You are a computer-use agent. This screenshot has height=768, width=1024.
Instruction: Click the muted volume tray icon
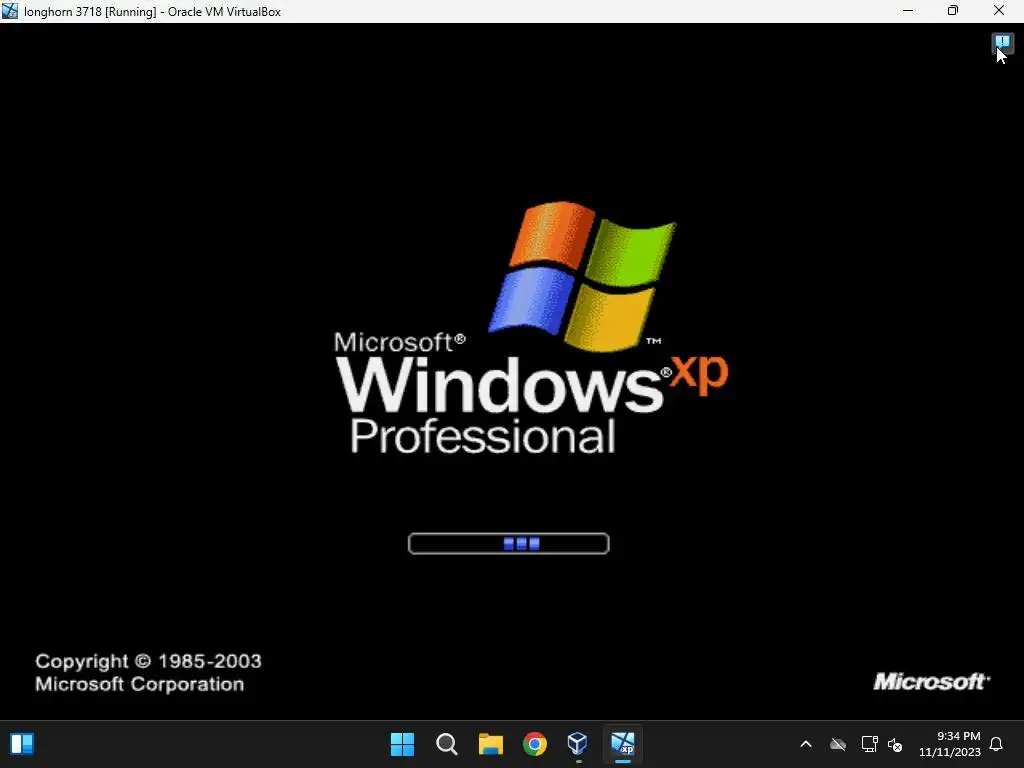coord(895,744)
